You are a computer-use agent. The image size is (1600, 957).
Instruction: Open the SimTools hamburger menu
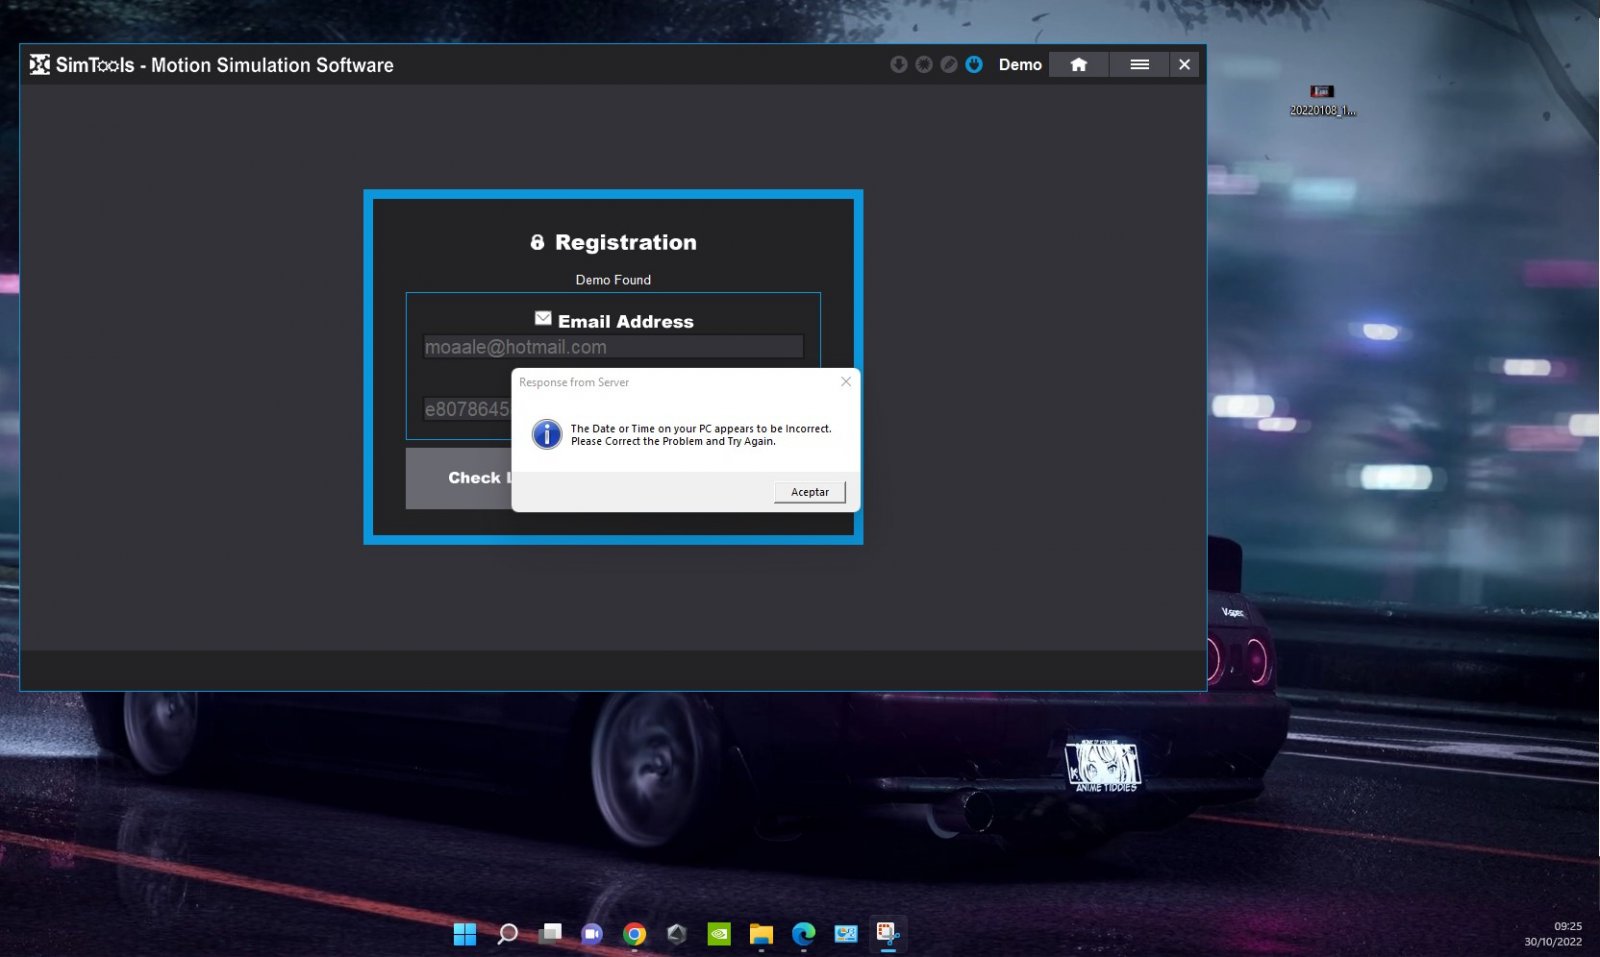click(x=1139, y=64)
